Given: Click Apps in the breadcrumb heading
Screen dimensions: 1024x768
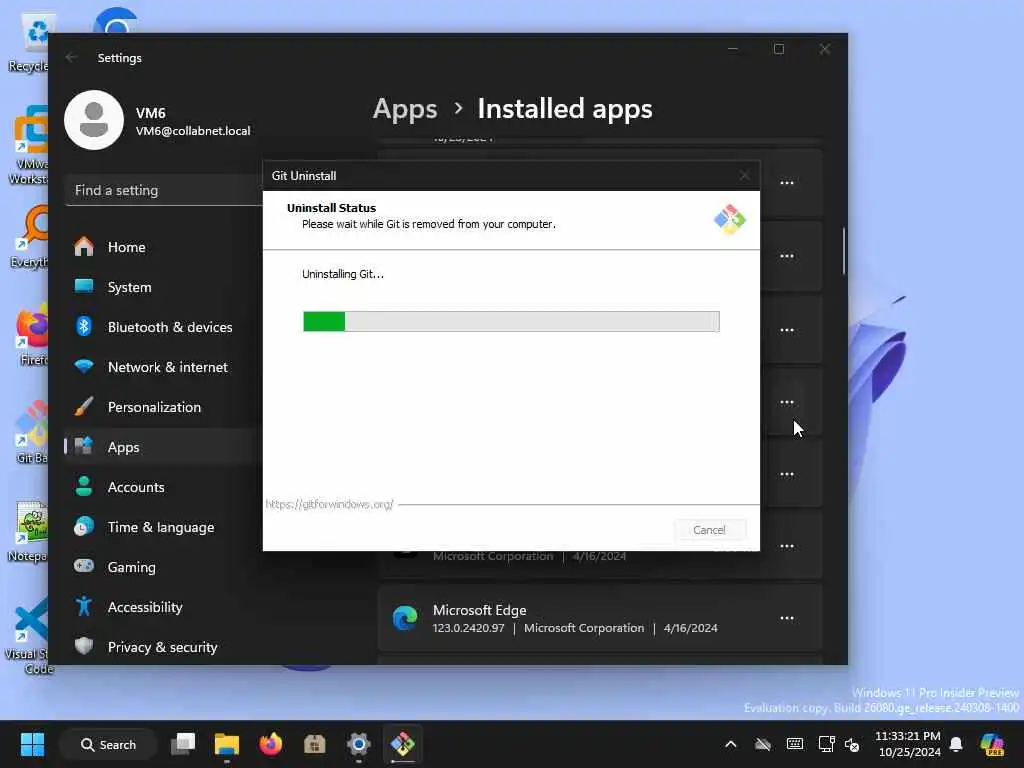Looking at the screenshot, I should 405,109.
